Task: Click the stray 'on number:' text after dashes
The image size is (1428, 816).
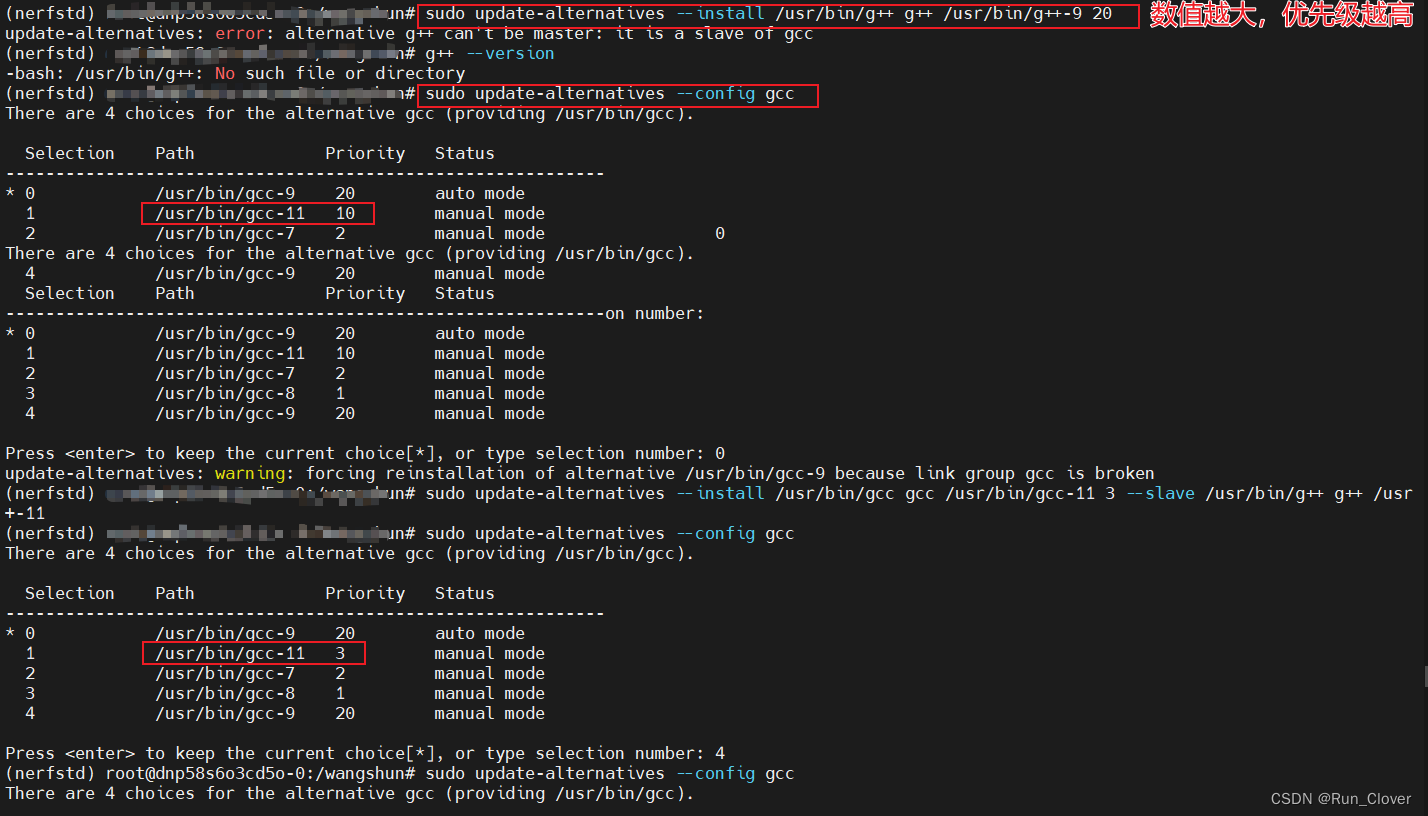Action: pyautogui.click(x=655, y=314)
